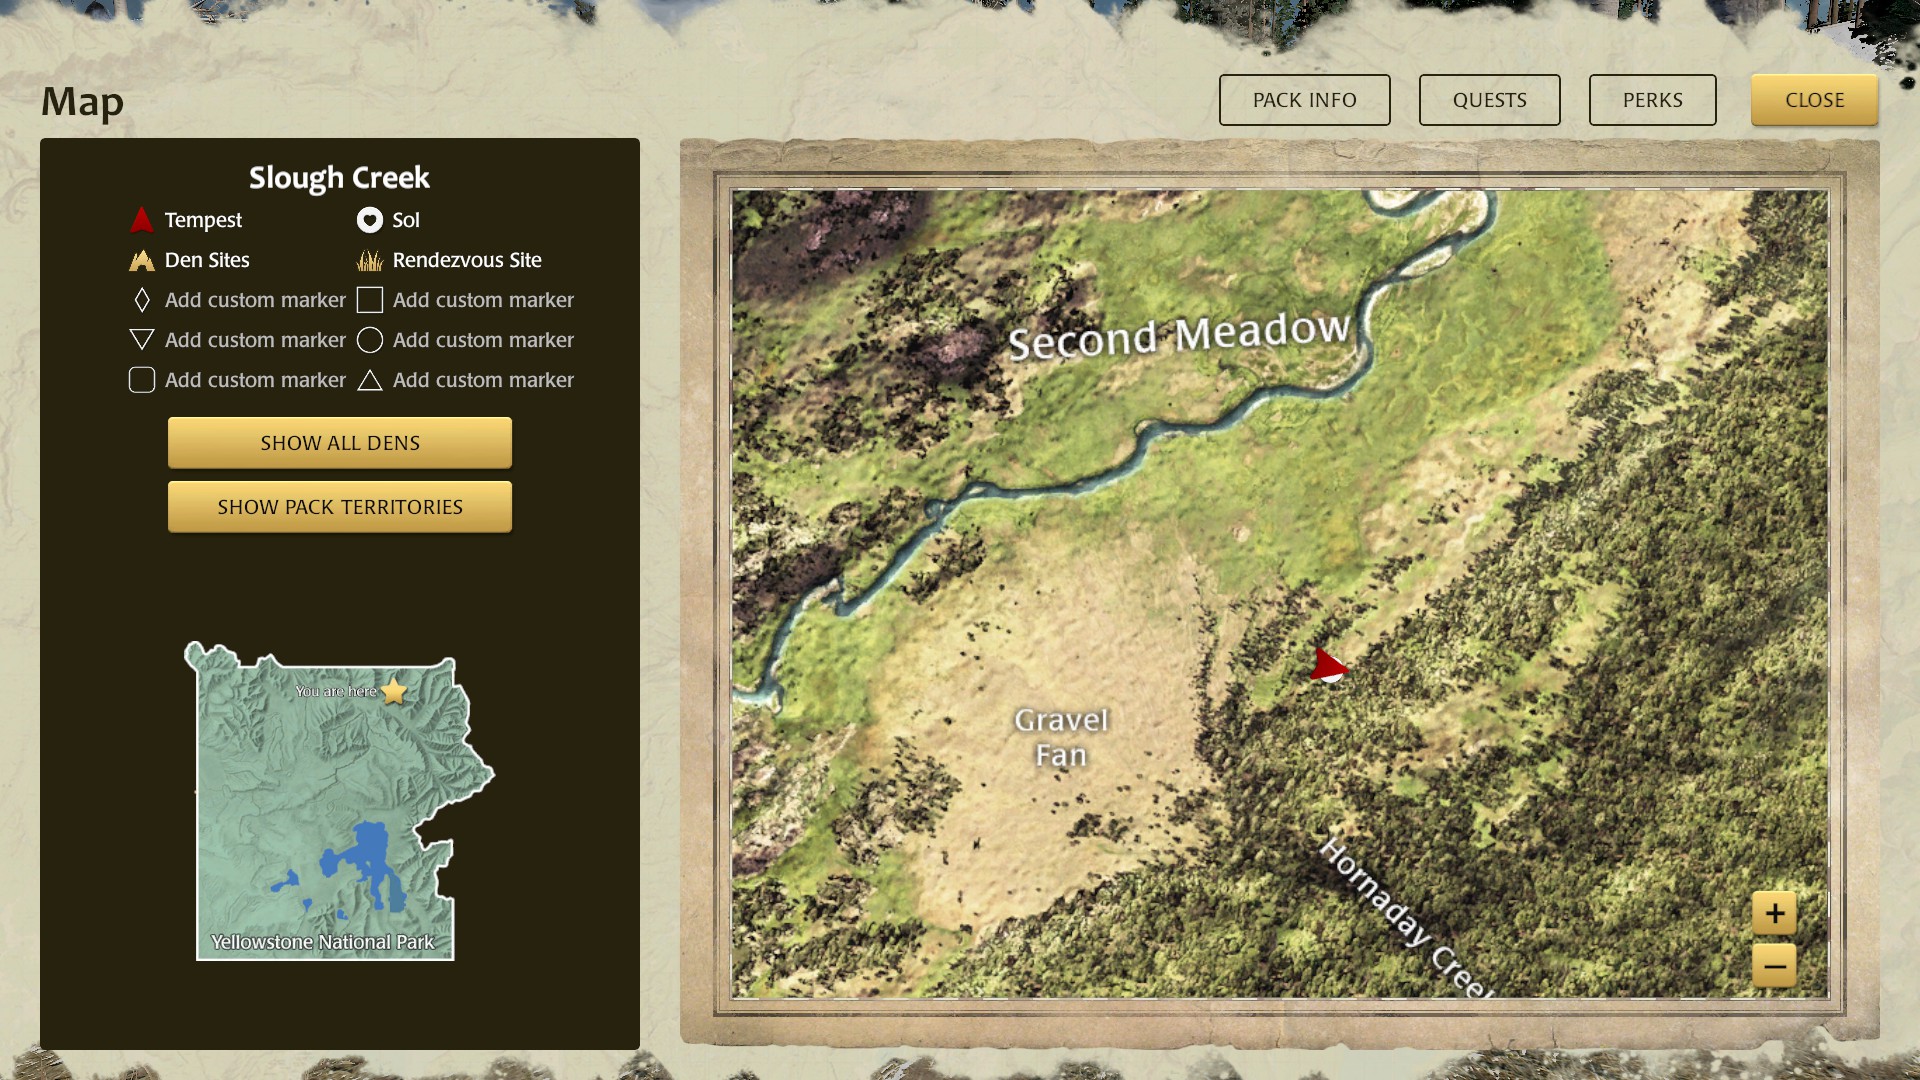
Task: Toggle Show Pack Territories overlay
Action: click(340, 507)
